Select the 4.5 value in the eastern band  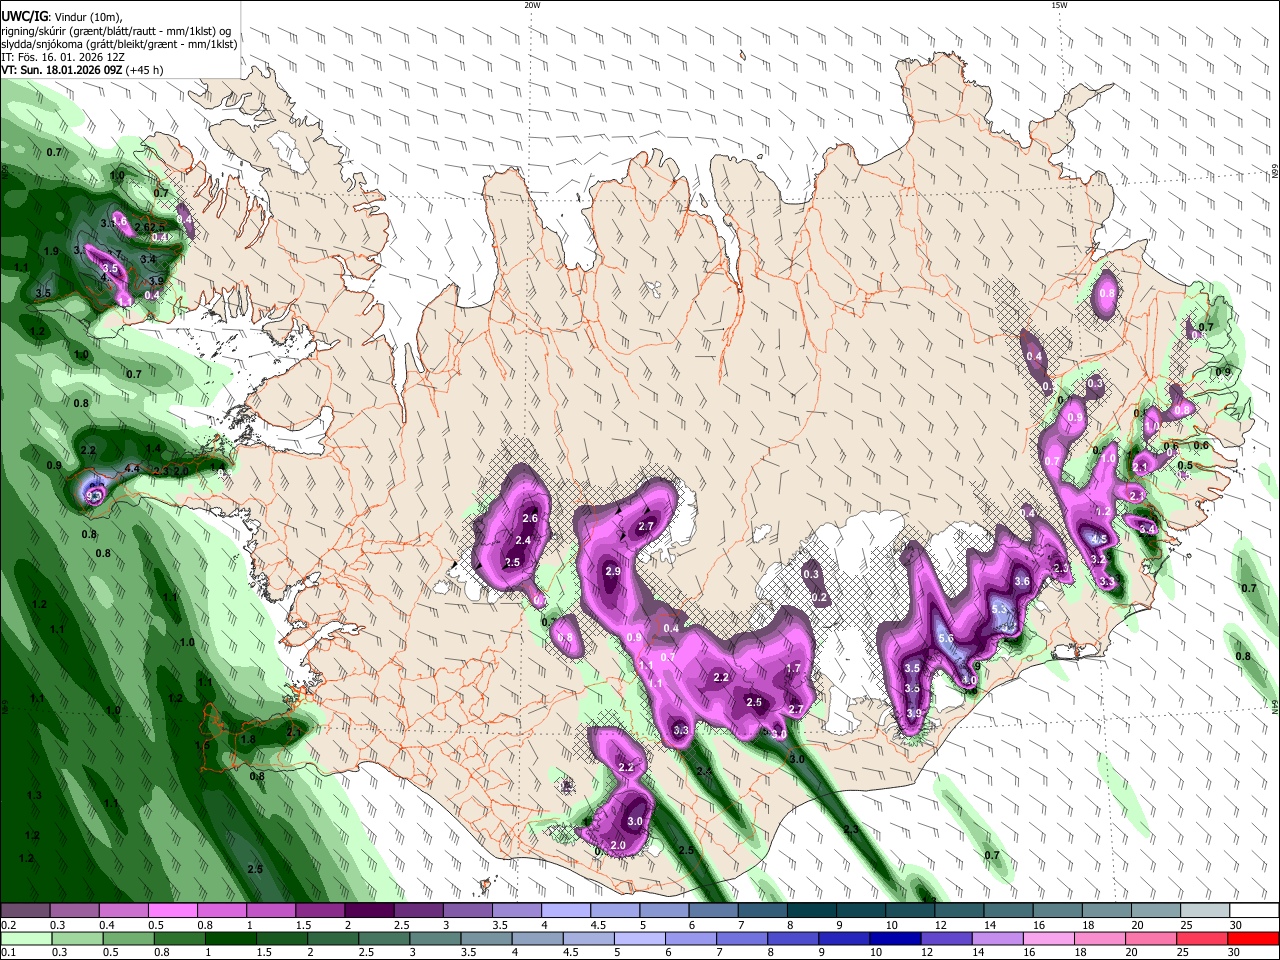point(1098,540)
